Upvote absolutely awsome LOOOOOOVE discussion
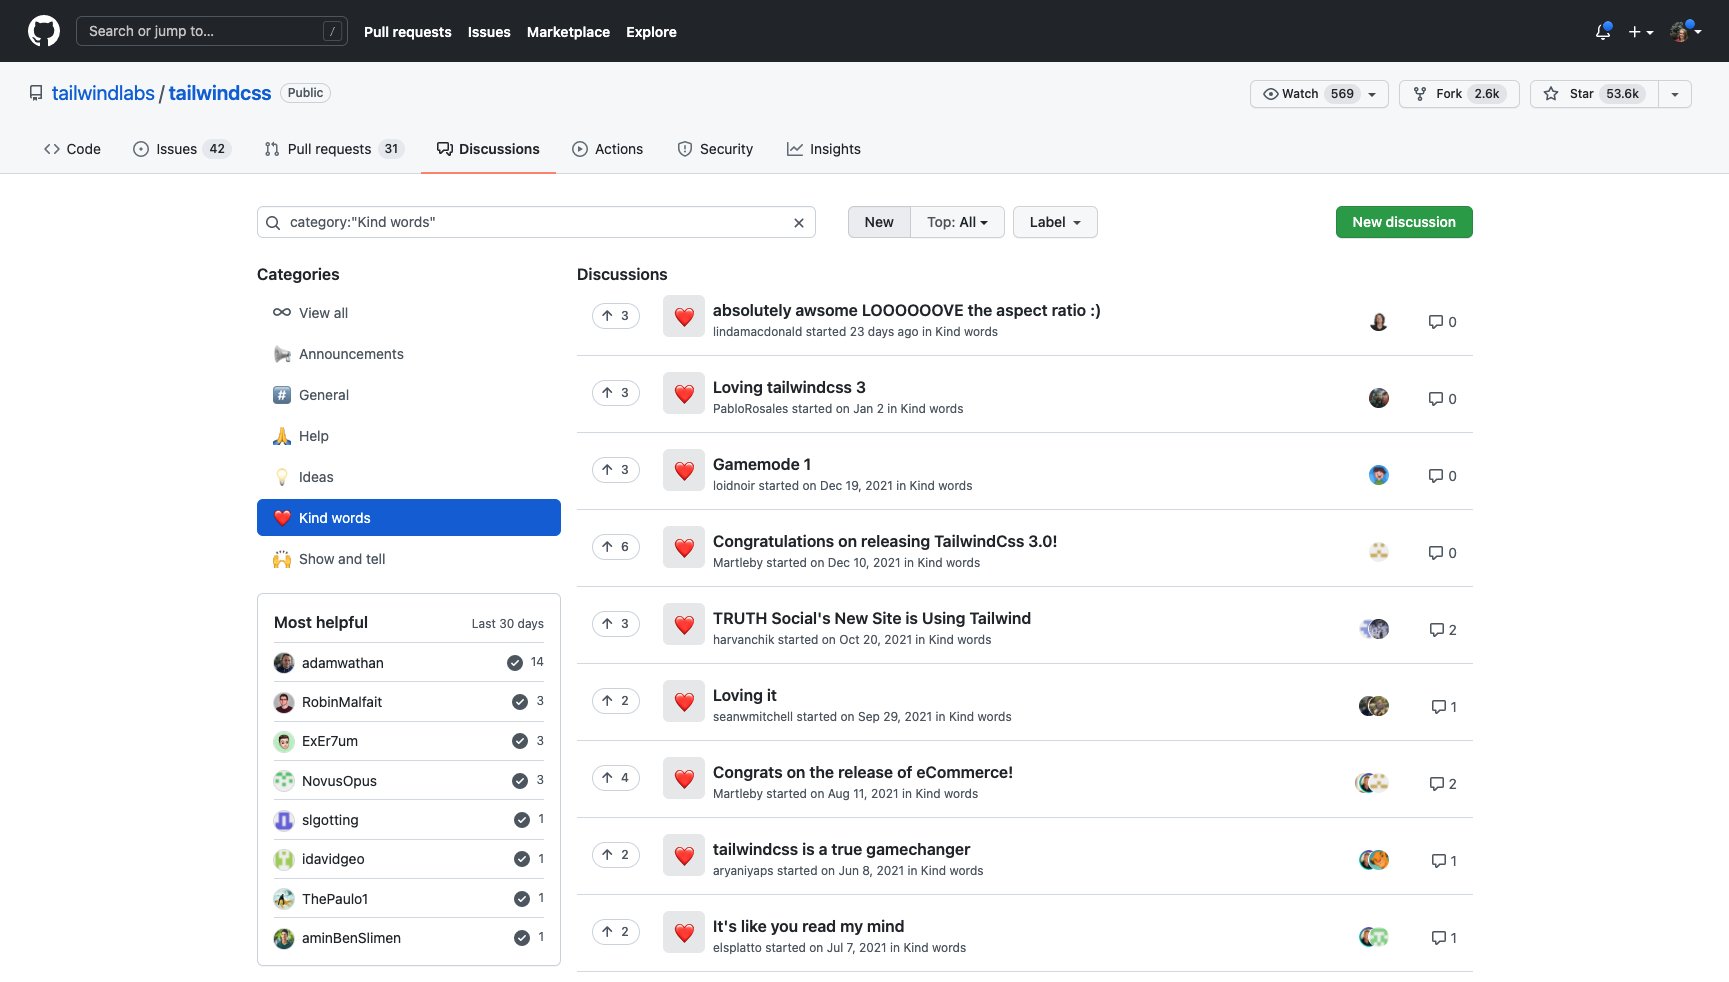Image resolution: width=1729 pixels, height=982 pixels. click(x=616, y=316)
